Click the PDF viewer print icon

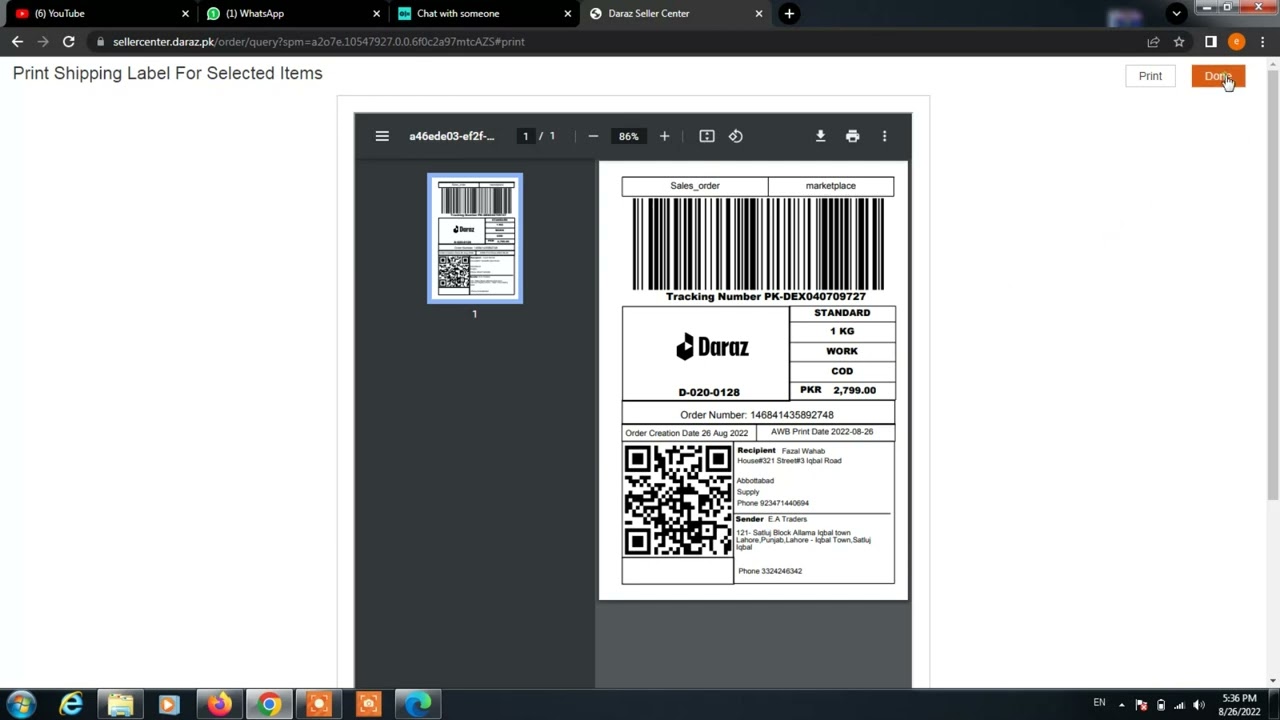pyautogui.click(x=852, y=136)
